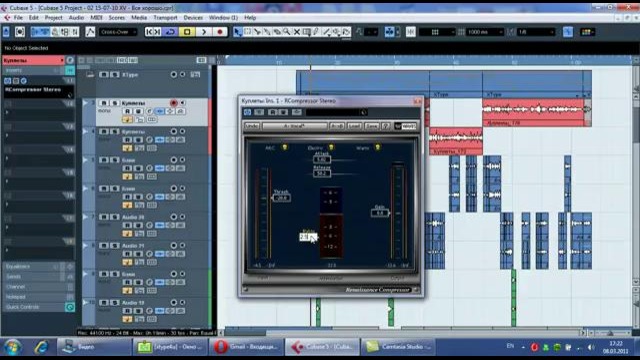Open the Transport menu

(165, 18)
